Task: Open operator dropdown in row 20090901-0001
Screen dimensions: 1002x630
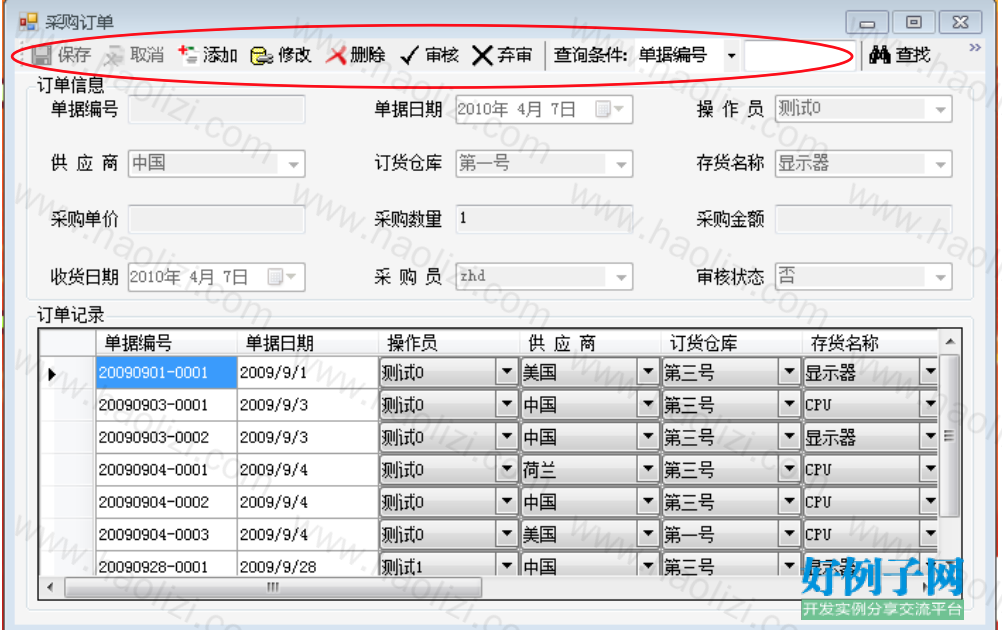Action: tap(507, 372)
